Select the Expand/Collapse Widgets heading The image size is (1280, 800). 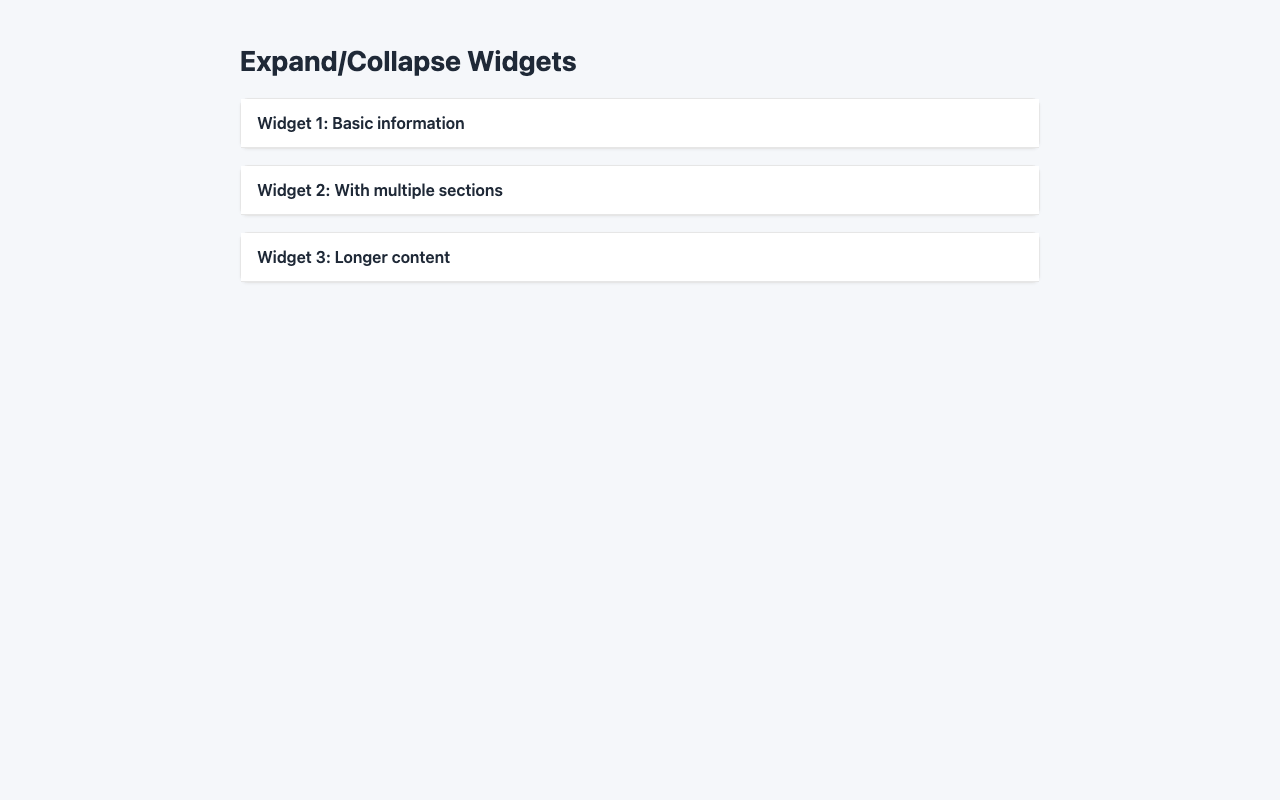click(x=408, y=61)
